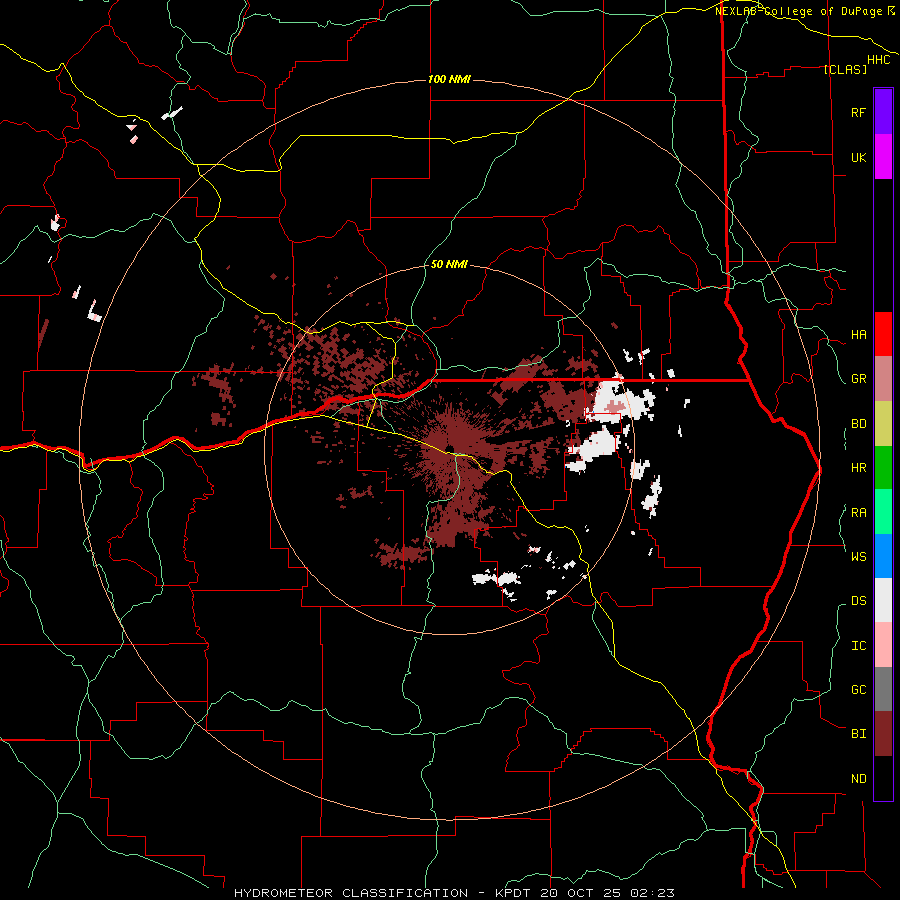This screenshot has width=900, height=900.
Task: Click the GR legend color swatch
Action: 883,378
